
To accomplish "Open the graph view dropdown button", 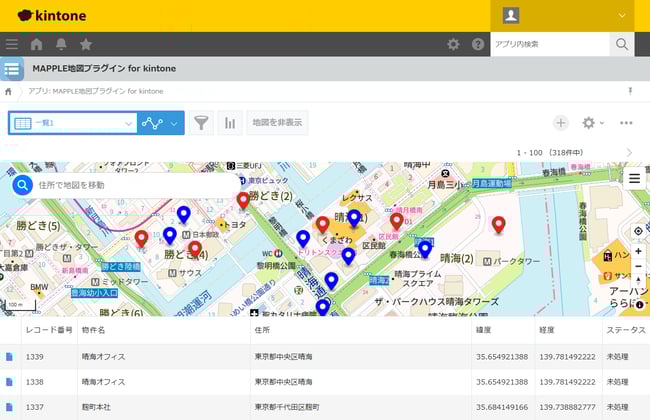I will [161, 123].
